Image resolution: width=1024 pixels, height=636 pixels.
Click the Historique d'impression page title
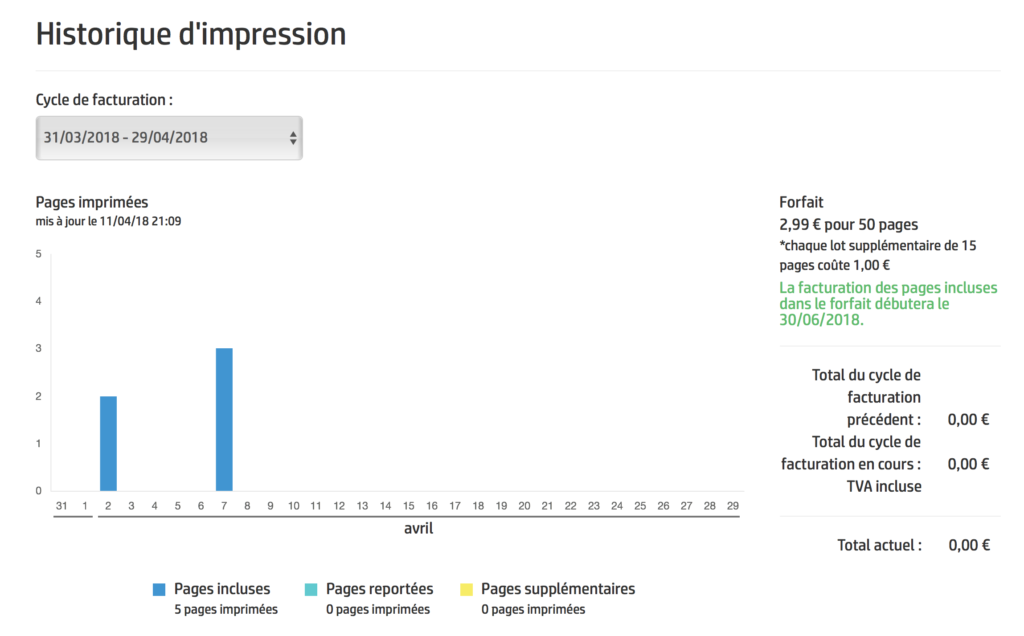pyautogui.click(x=191, y=34)
